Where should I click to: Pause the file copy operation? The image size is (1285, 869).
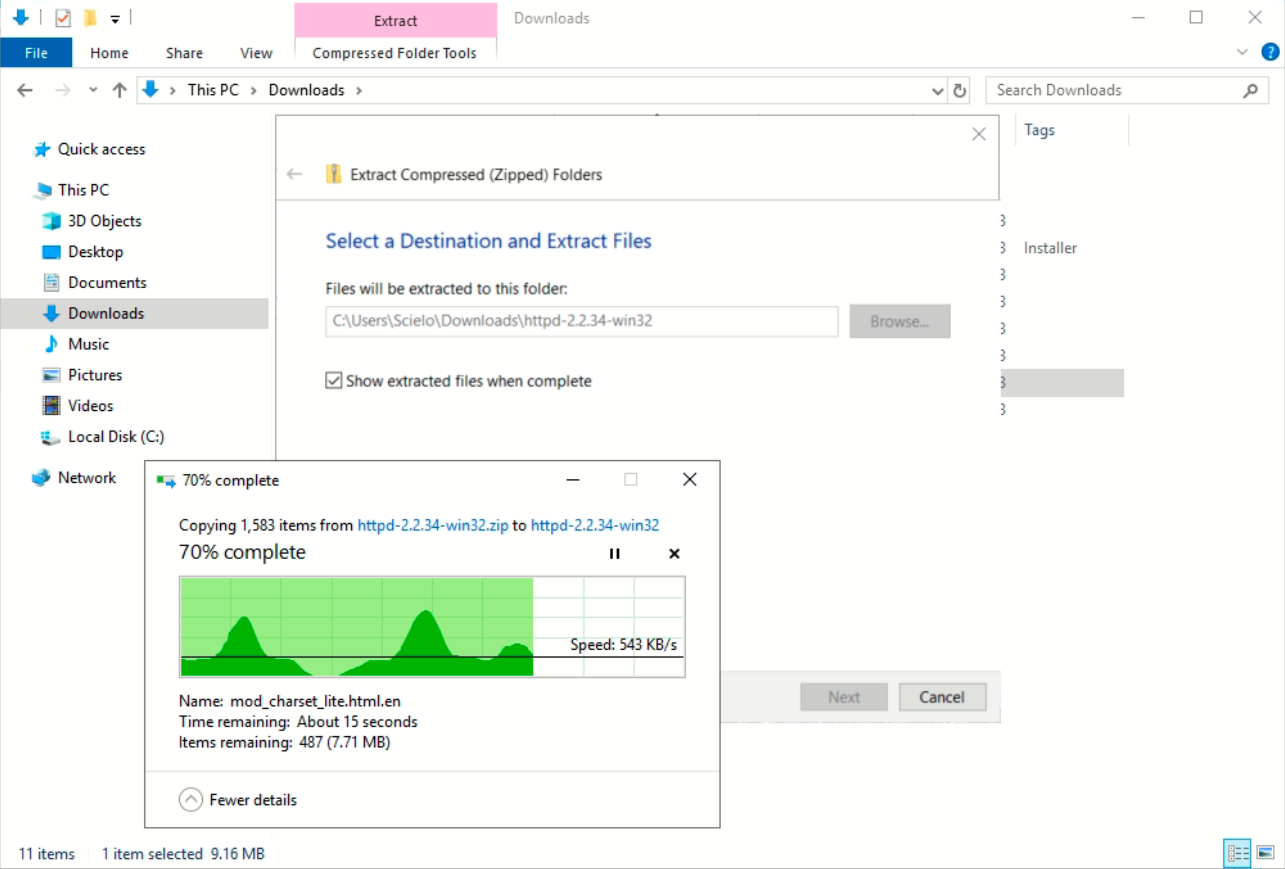pyautogui.click(x=614, y=554)
